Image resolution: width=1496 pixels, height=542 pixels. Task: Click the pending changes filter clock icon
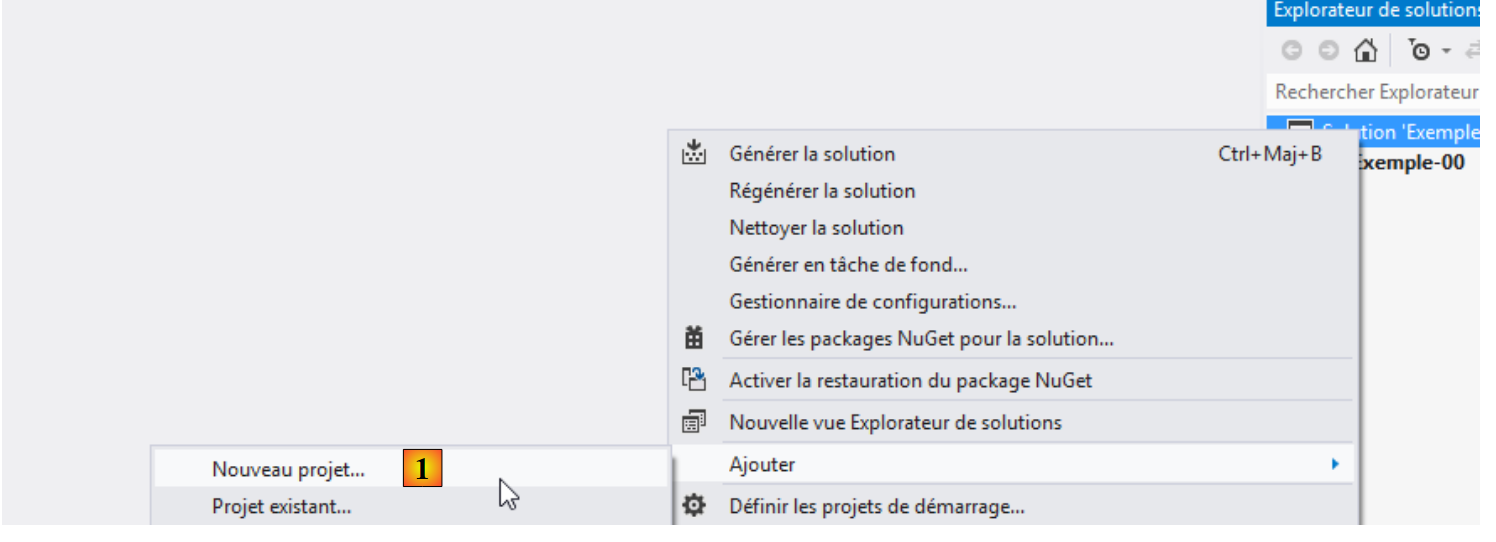pyautogui.click(x=1419, y=50)
